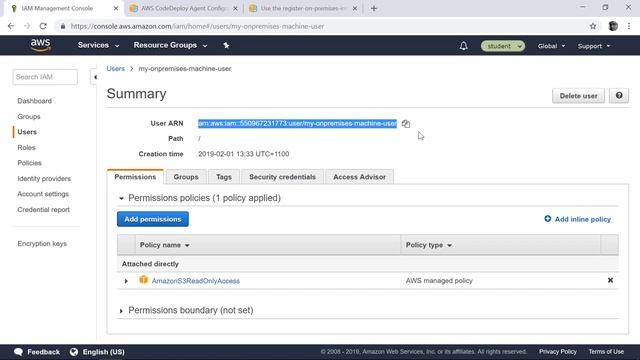Open Identity providers in sidebar
This screenshot has height=360, width=640.
click(x=44, y=178)
